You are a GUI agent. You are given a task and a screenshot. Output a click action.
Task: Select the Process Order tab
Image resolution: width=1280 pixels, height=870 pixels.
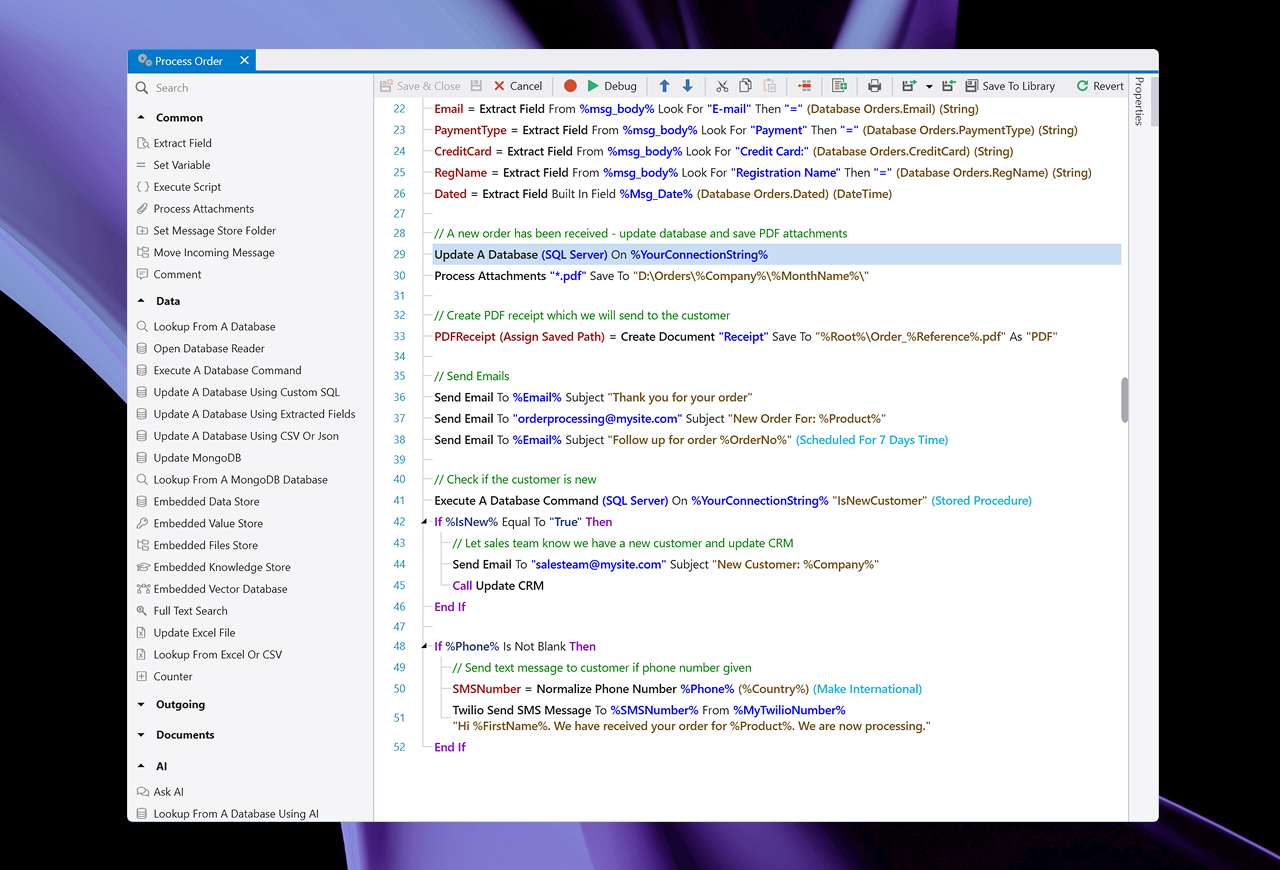[187, 61]
